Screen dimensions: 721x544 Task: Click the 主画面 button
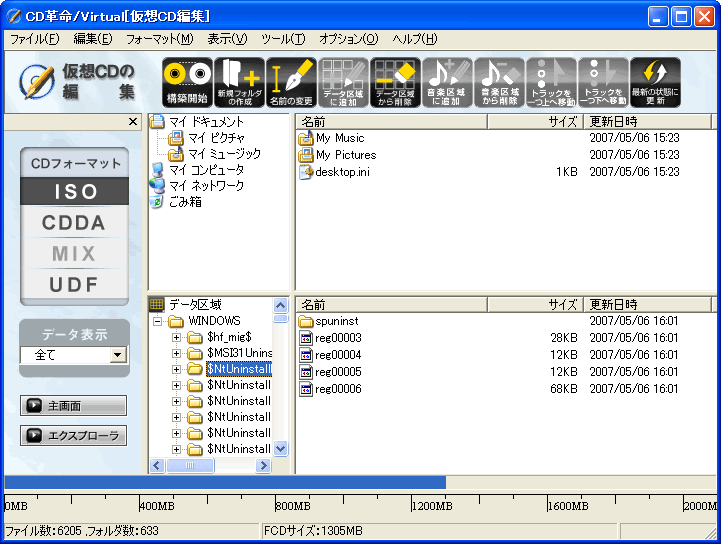click(74, 406)
